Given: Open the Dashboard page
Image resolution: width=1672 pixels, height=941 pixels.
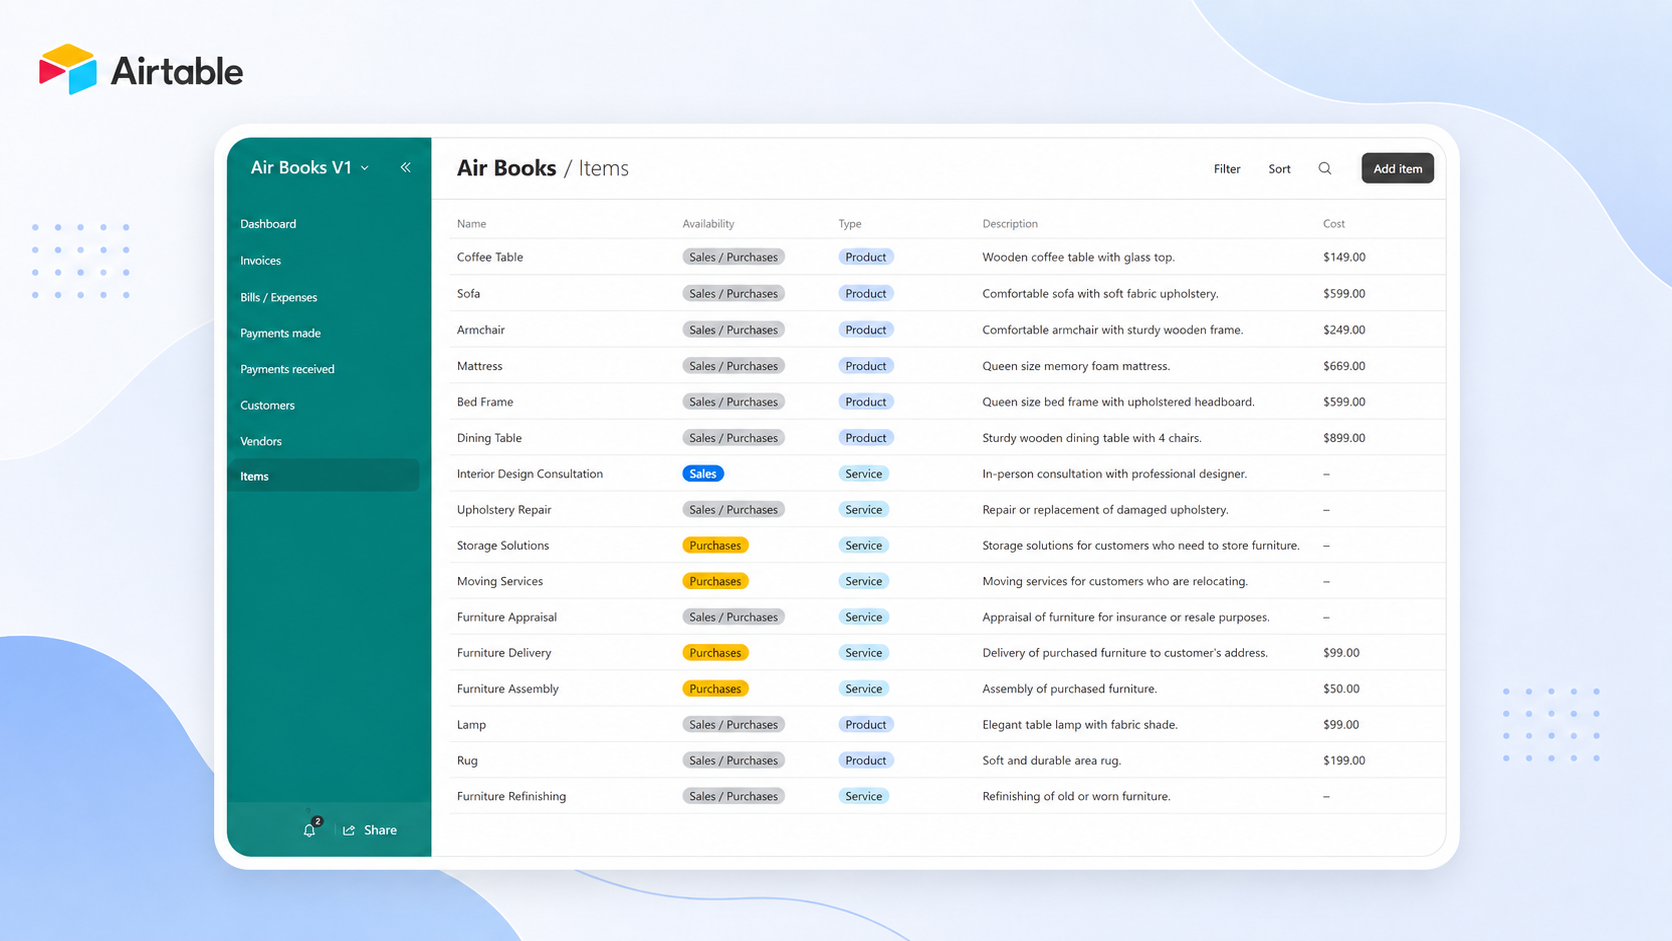Looking at the screenshot, I should (x=268, y=224).
